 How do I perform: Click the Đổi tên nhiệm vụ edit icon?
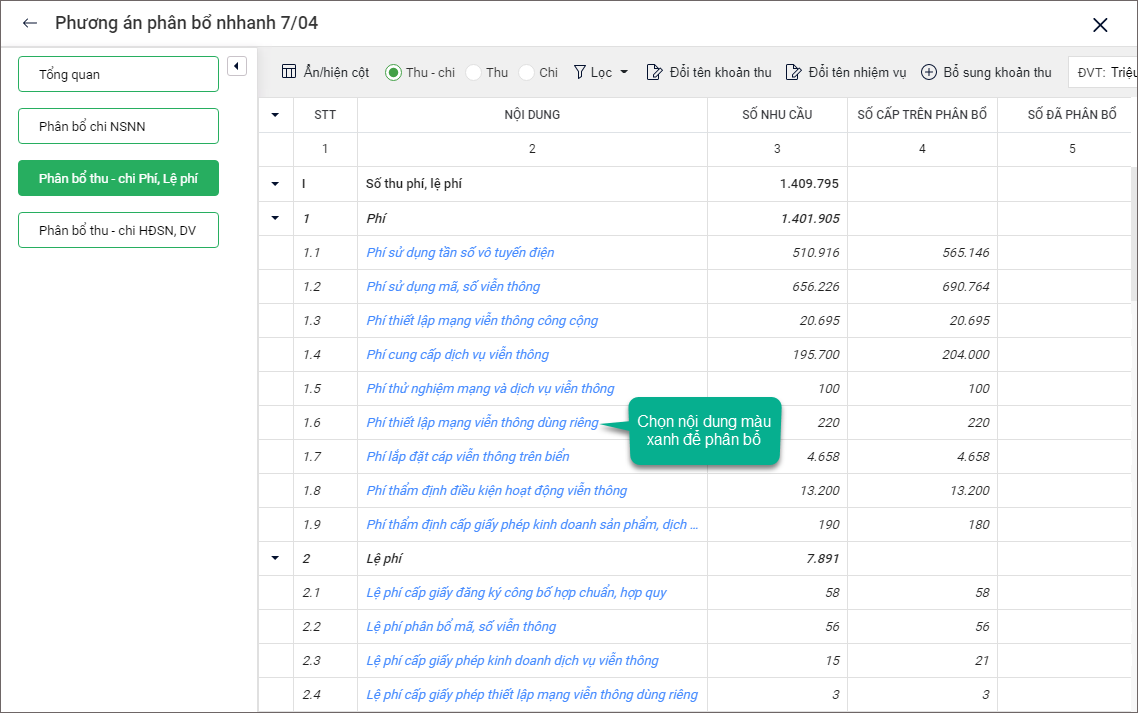(x=793, y=72)
